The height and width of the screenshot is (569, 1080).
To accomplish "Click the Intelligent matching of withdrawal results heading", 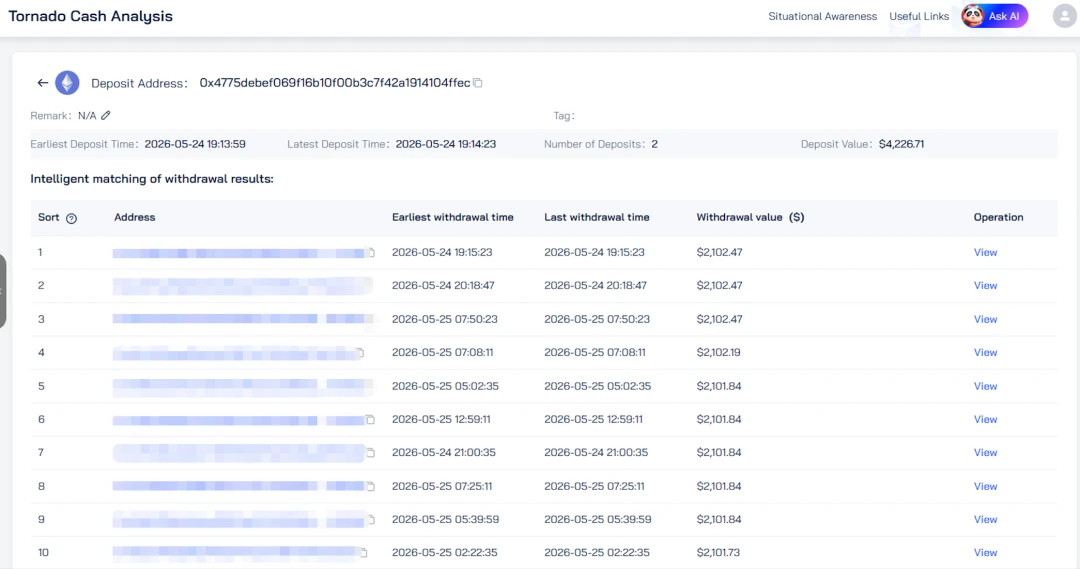I will coord(152,178).
